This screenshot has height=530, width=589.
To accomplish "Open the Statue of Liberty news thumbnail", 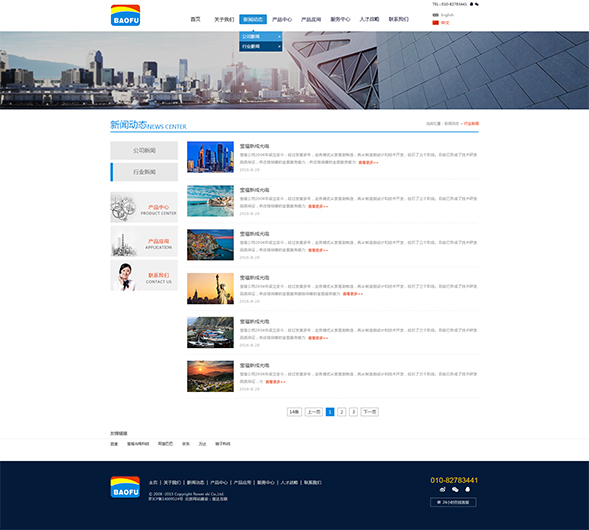I will (x=210, y=289).
